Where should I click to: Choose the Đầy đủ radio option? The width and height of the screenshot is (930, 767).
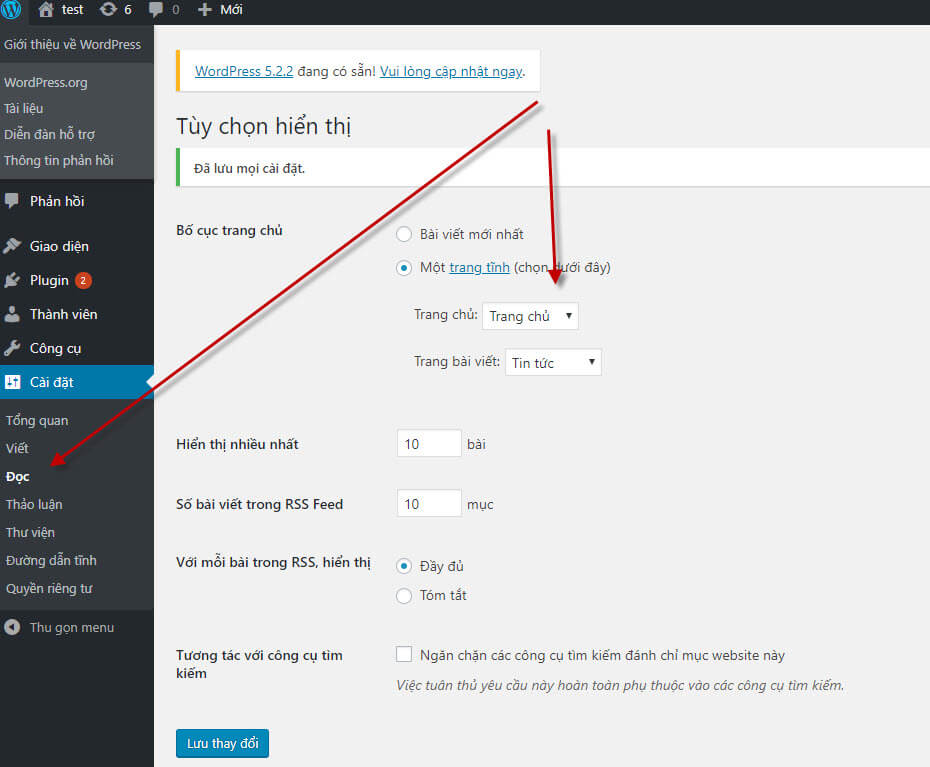point(404,566)
